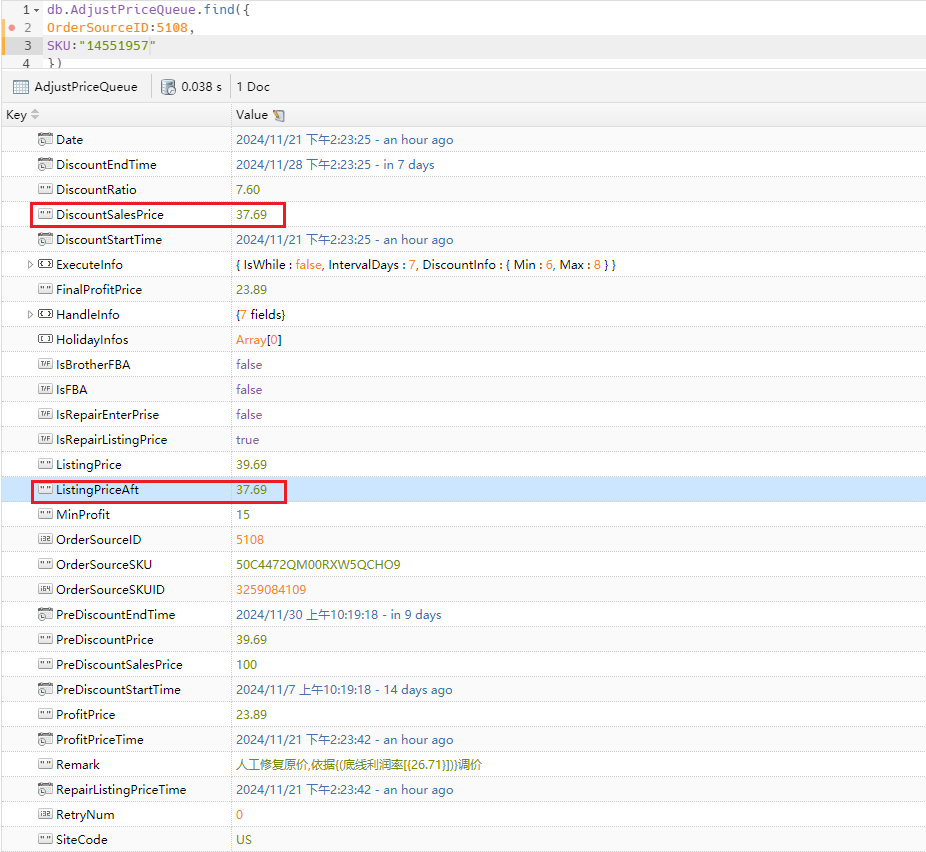Viewport: 926px width, 852px height.
Task: Click the Value column header
Action: [x=252, y=115]
